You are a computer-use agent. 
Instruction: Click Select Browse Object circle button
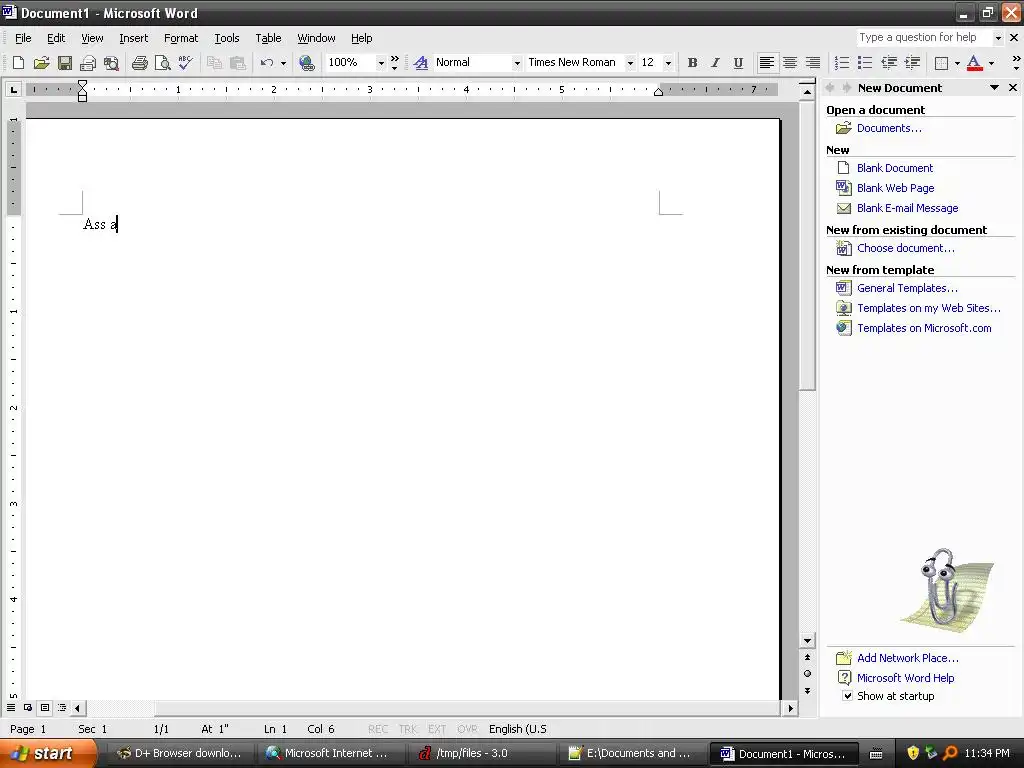(808, 673)
